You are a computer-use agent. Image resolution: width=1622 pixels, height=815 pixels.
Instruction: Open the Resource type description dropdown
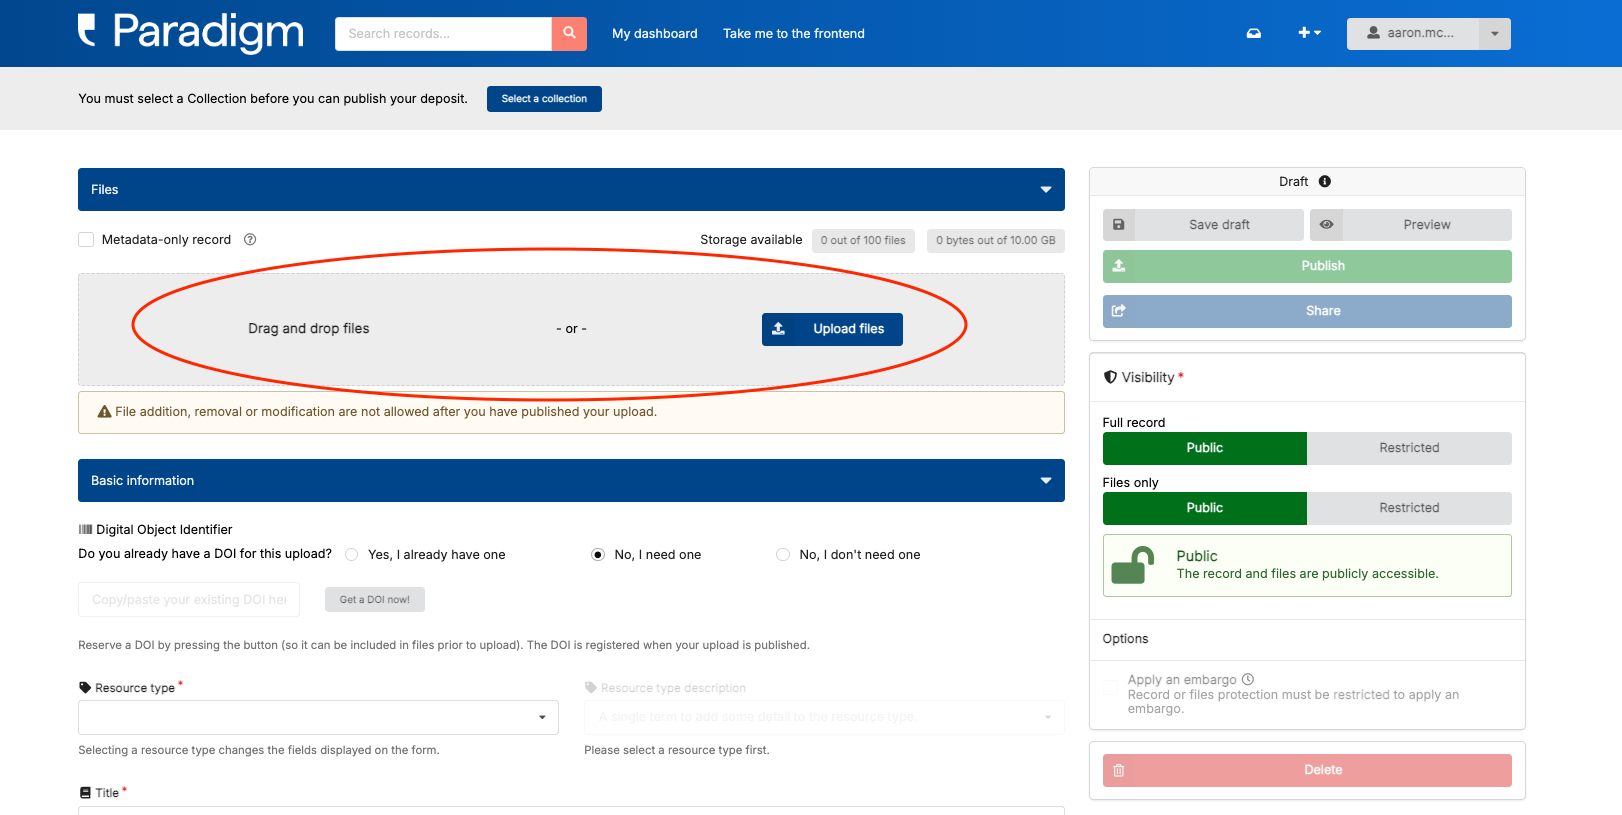pos(825,717)
